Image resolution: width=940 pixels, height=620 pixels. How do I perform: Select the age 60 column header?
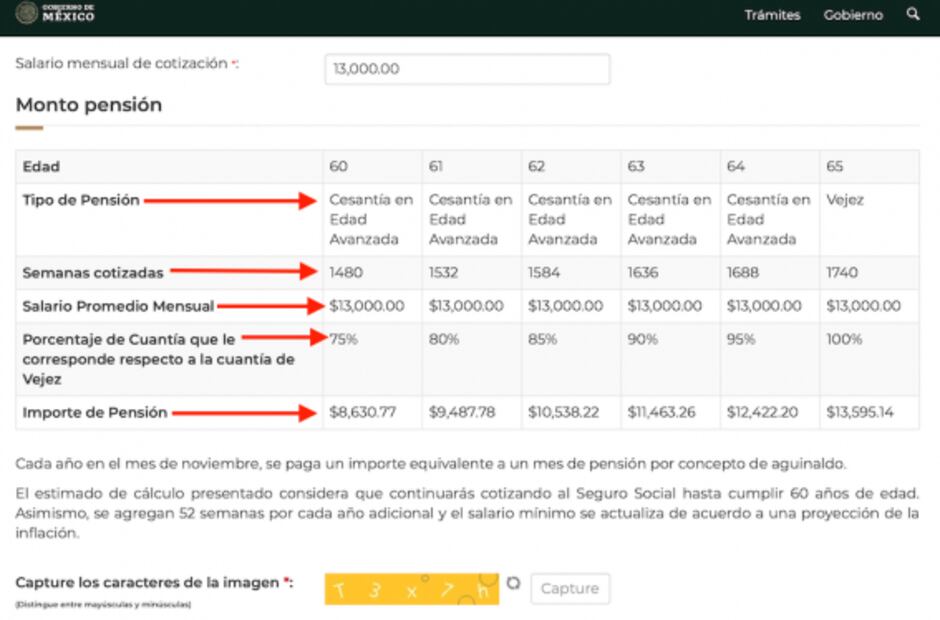pyautogui.click(x=339, y=167)
